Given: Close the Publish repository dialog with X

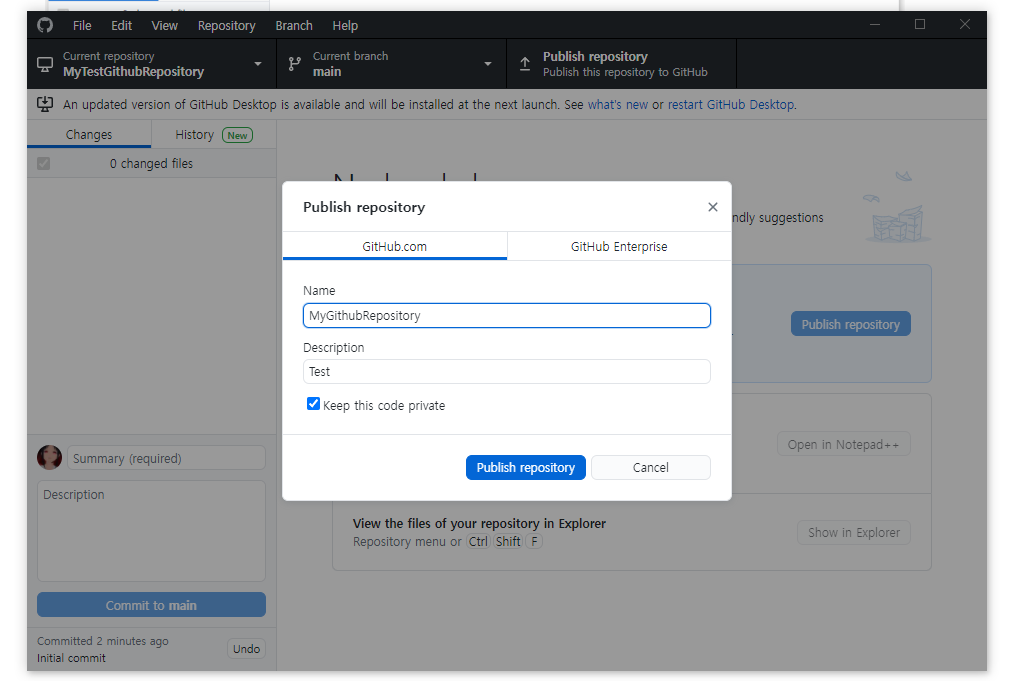Looking at the screenshot, I should [712, 207].
